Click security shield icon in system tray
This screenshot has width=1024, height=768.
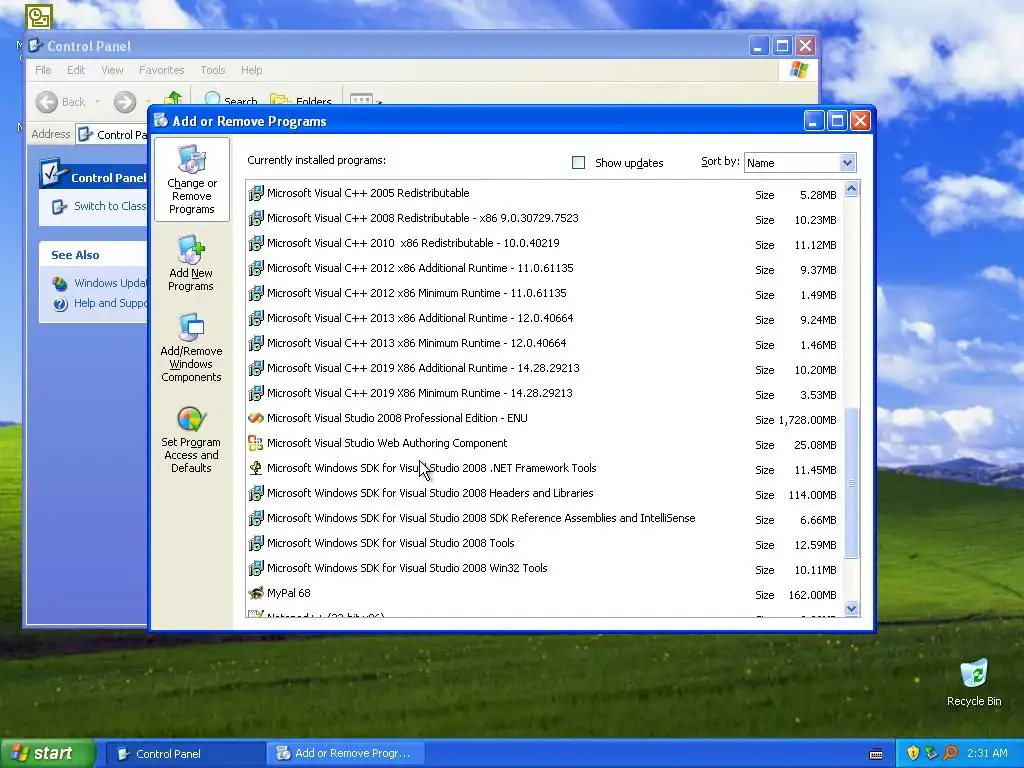(x=913, y=753)
